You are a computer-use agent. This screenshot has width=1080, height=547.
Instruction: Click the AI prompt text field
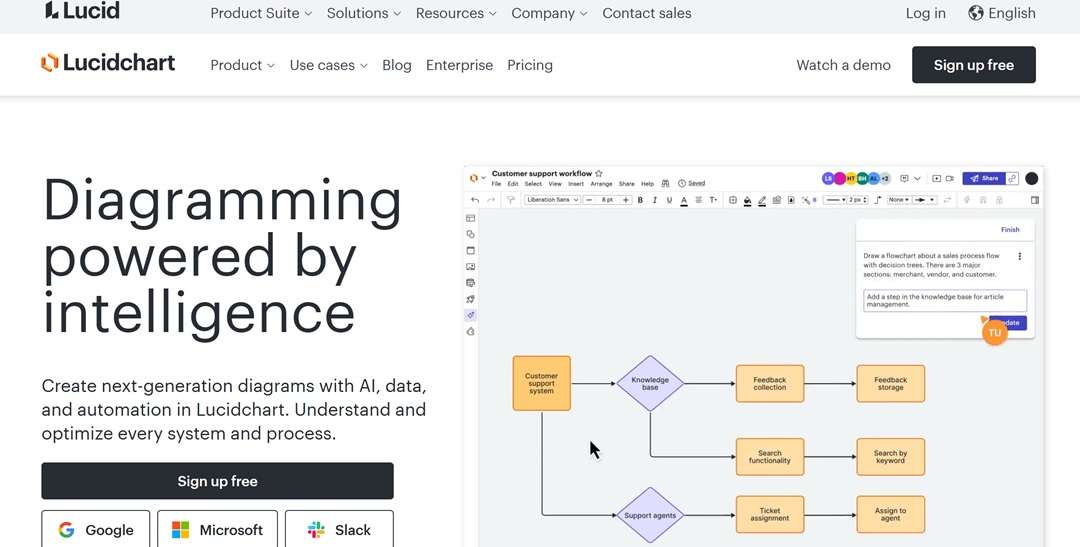[945, 300]
